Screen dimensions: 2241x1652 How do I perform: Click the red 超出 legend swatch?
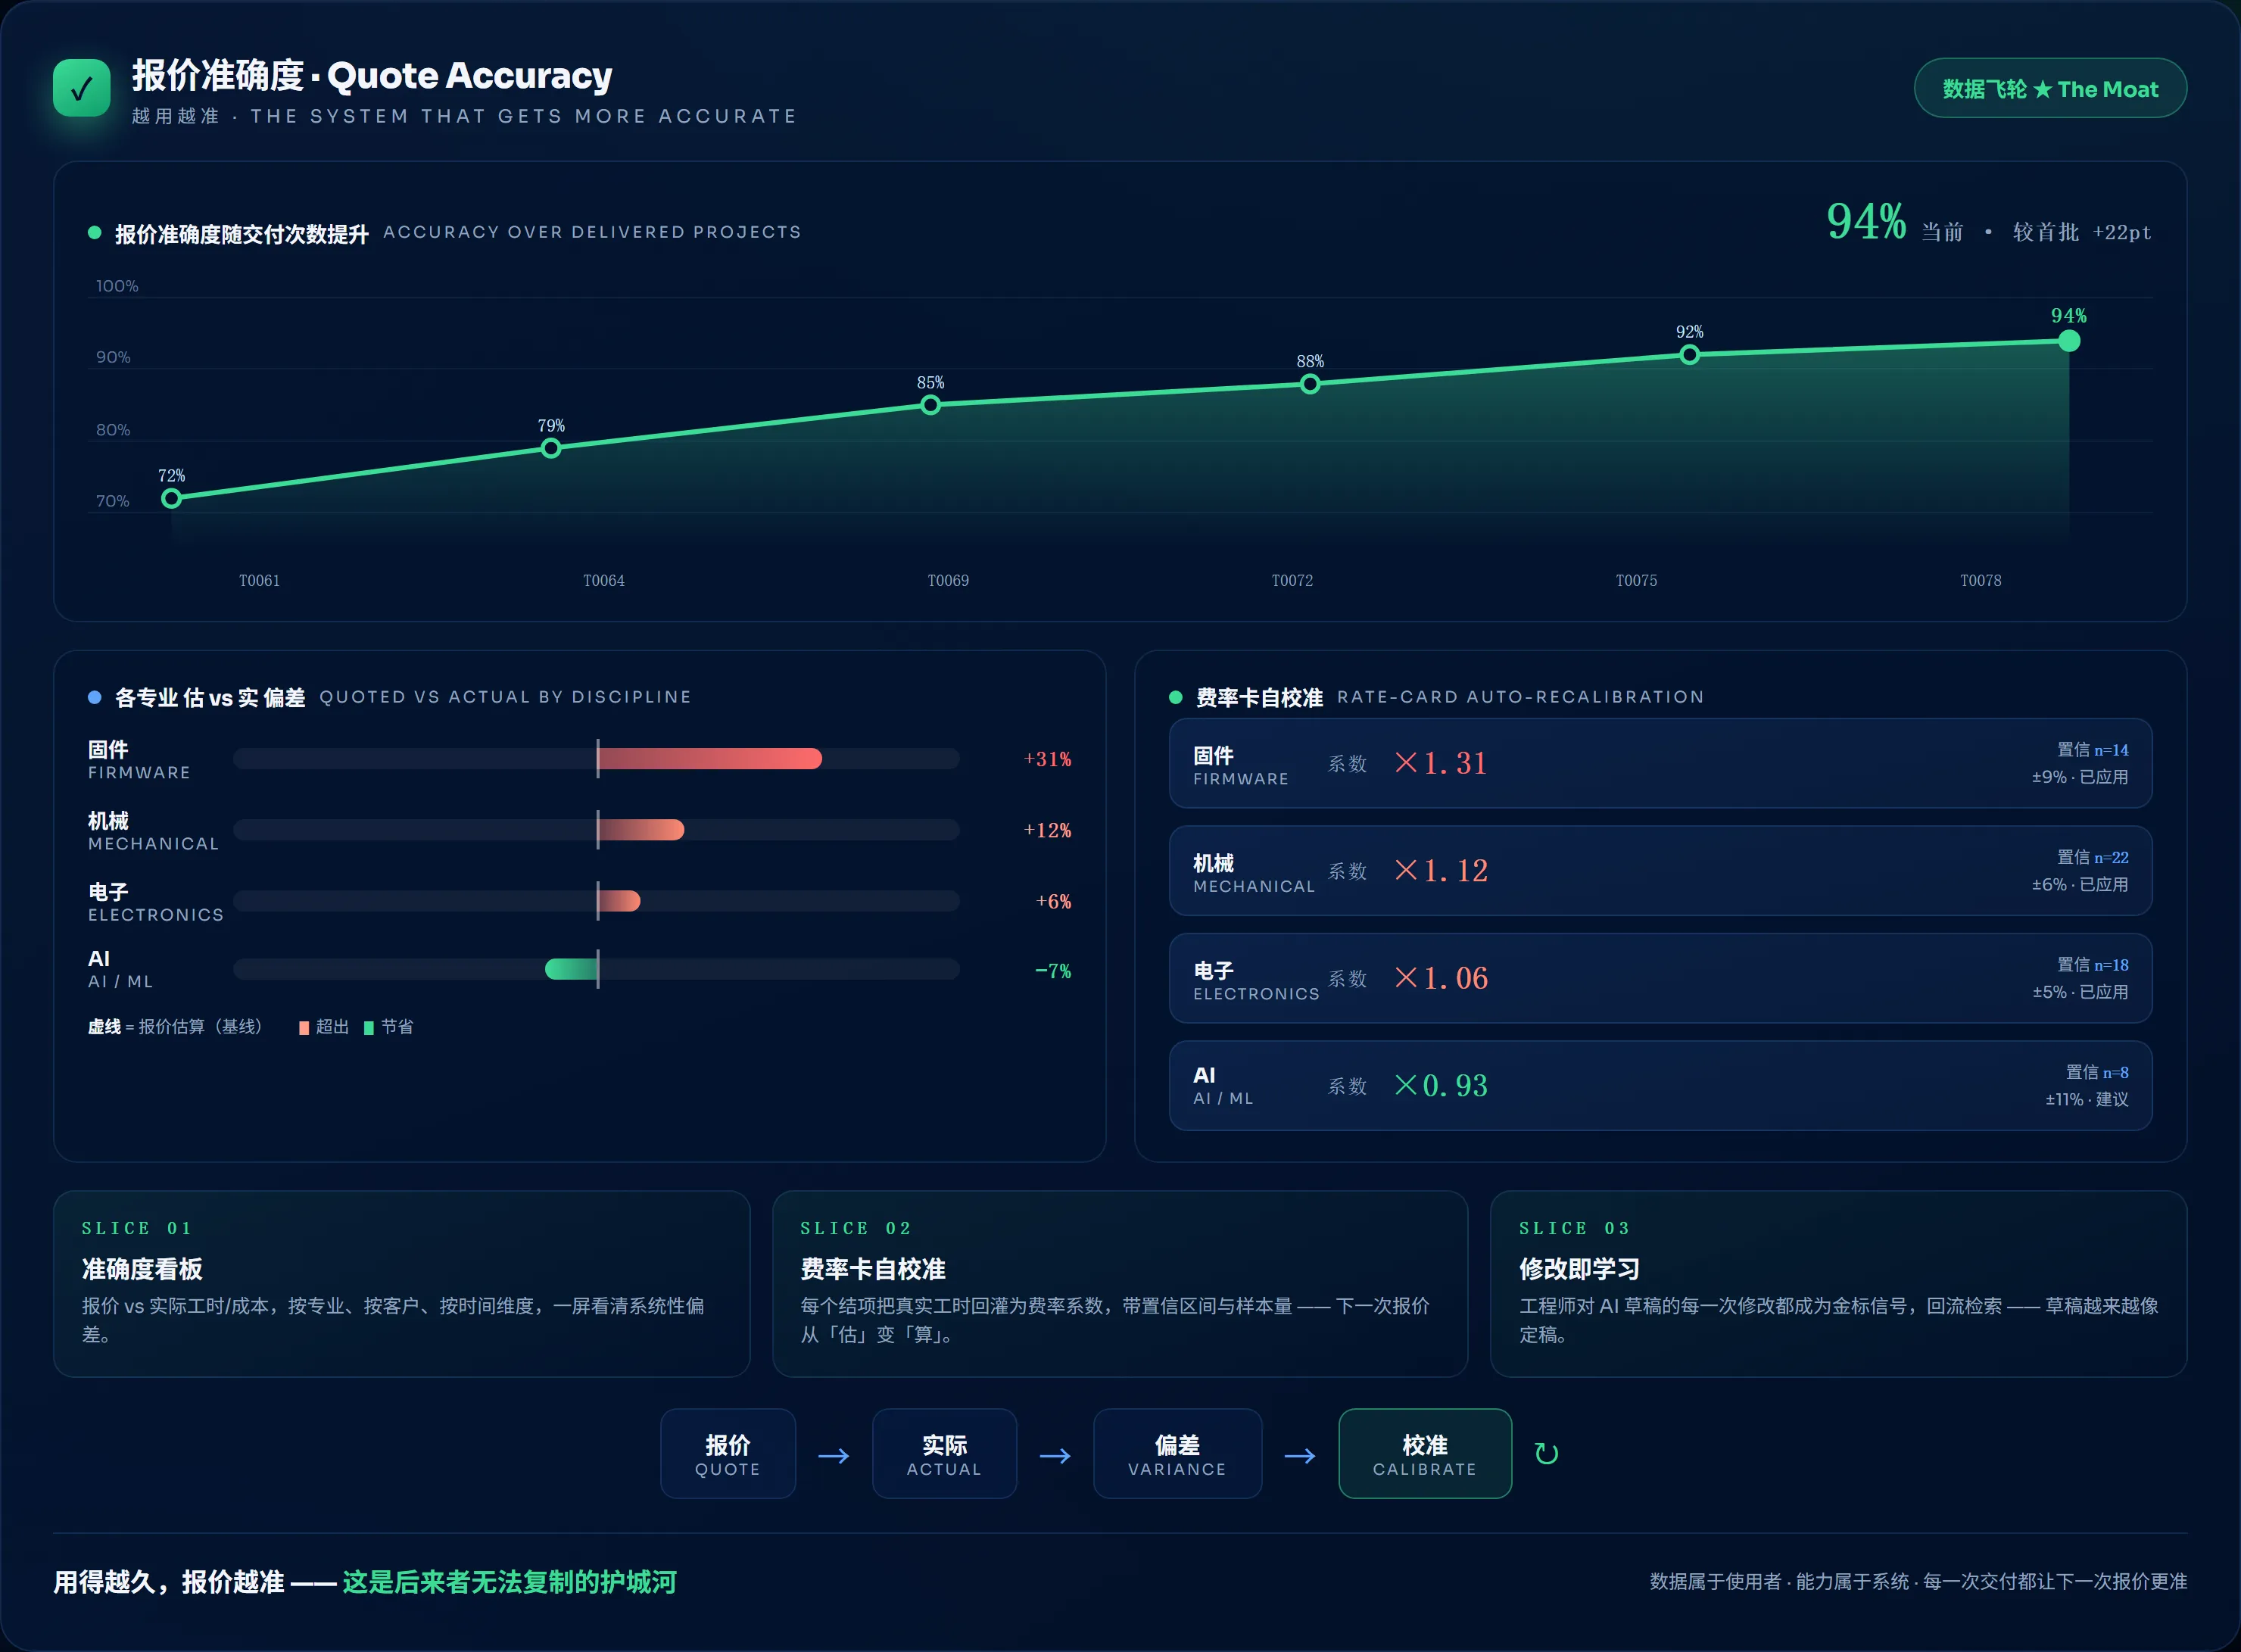pos(304,1028)
